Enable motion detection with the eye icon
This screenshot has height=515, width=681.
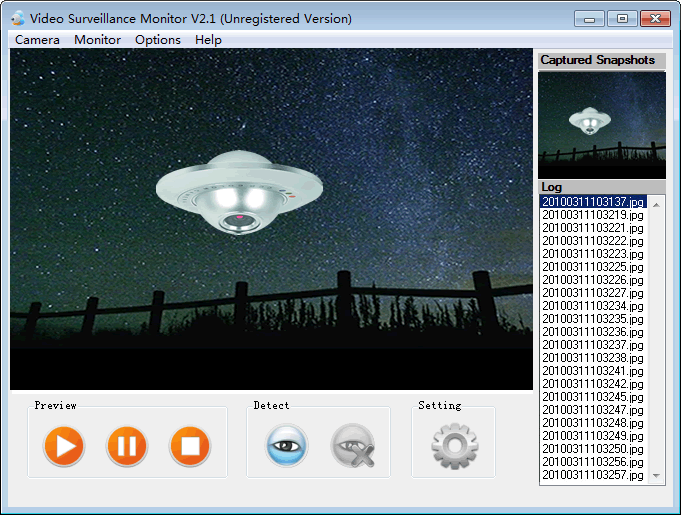(287, 445)
